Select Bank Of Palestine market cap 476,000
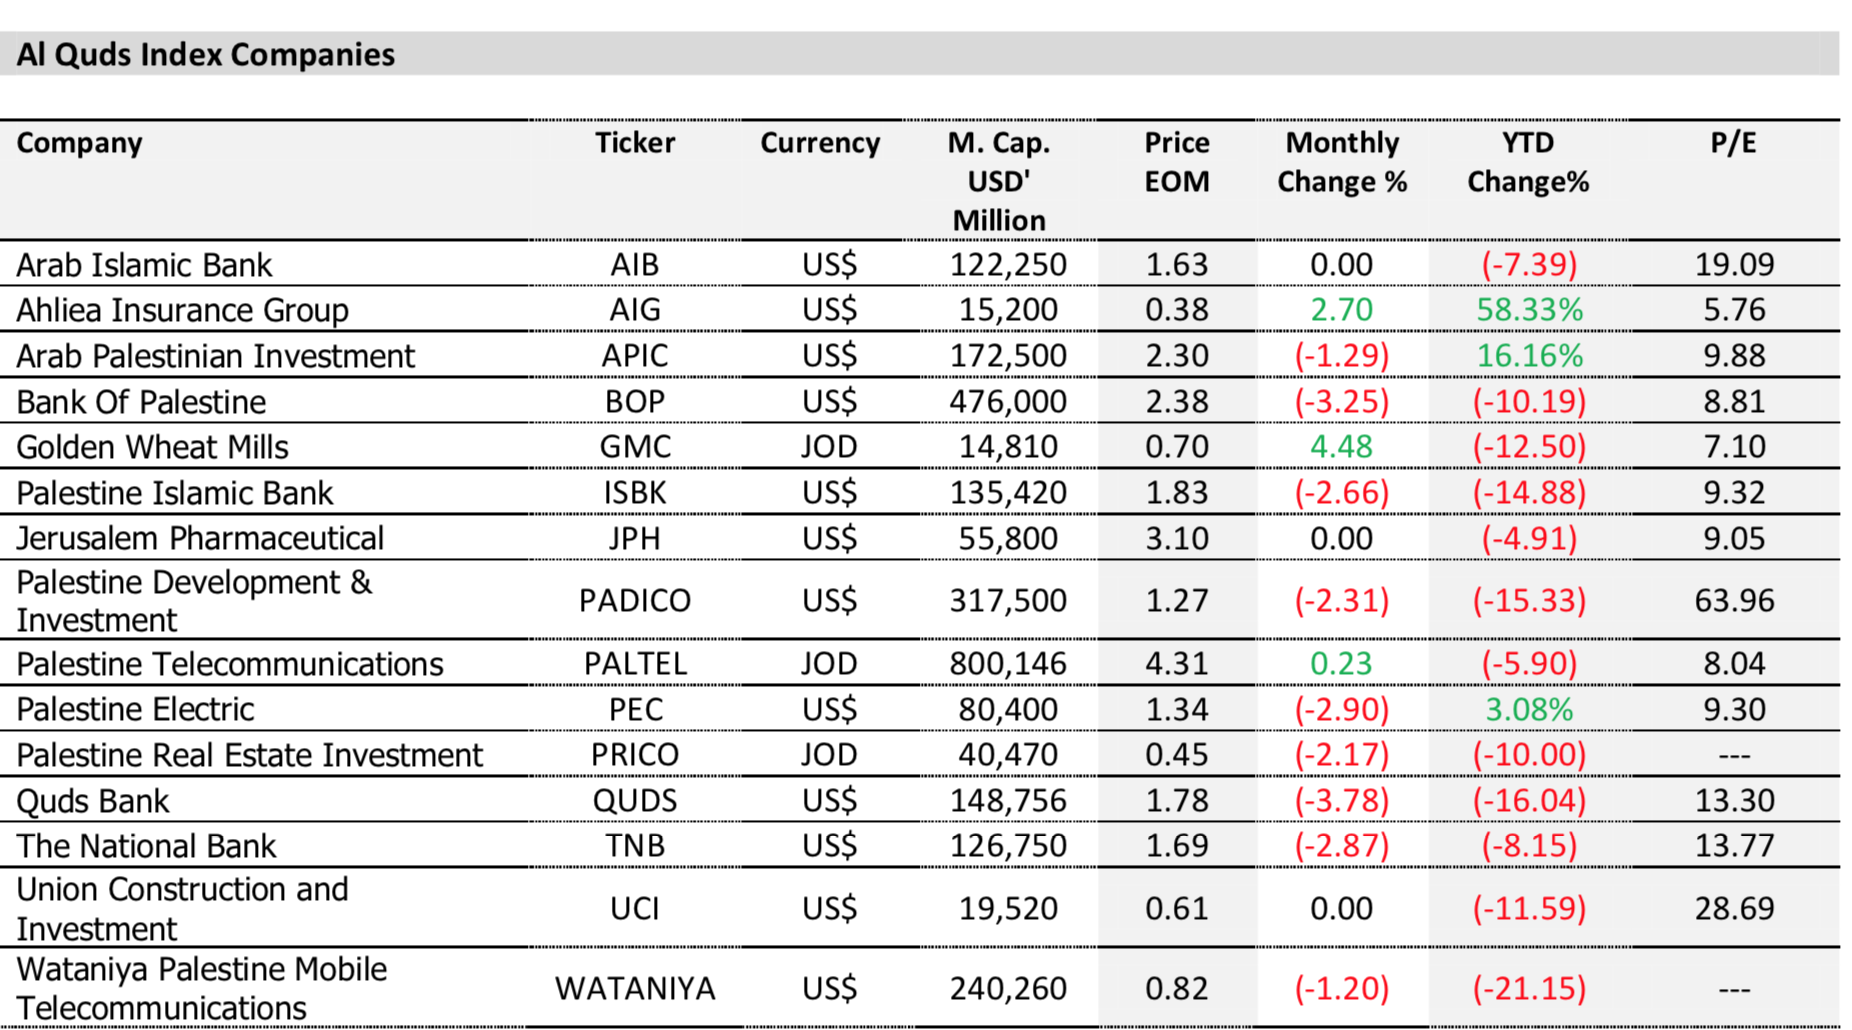The height and width of the screenshot is (1030, 1852). [1007, 402]
